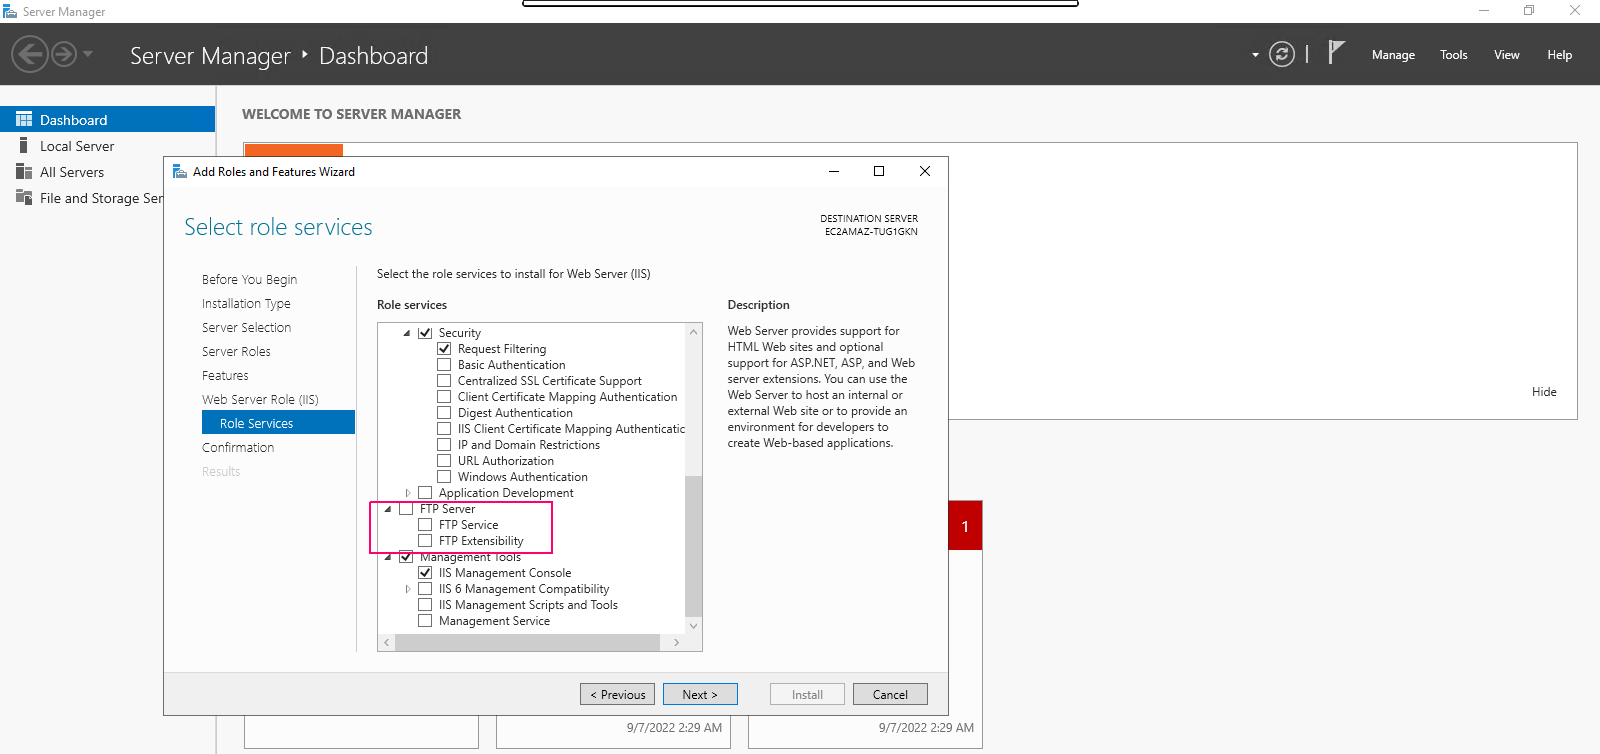The image size is (1600, 754).
Task: Check the FTP Extensibility checkbox
Action: point(425,541)
